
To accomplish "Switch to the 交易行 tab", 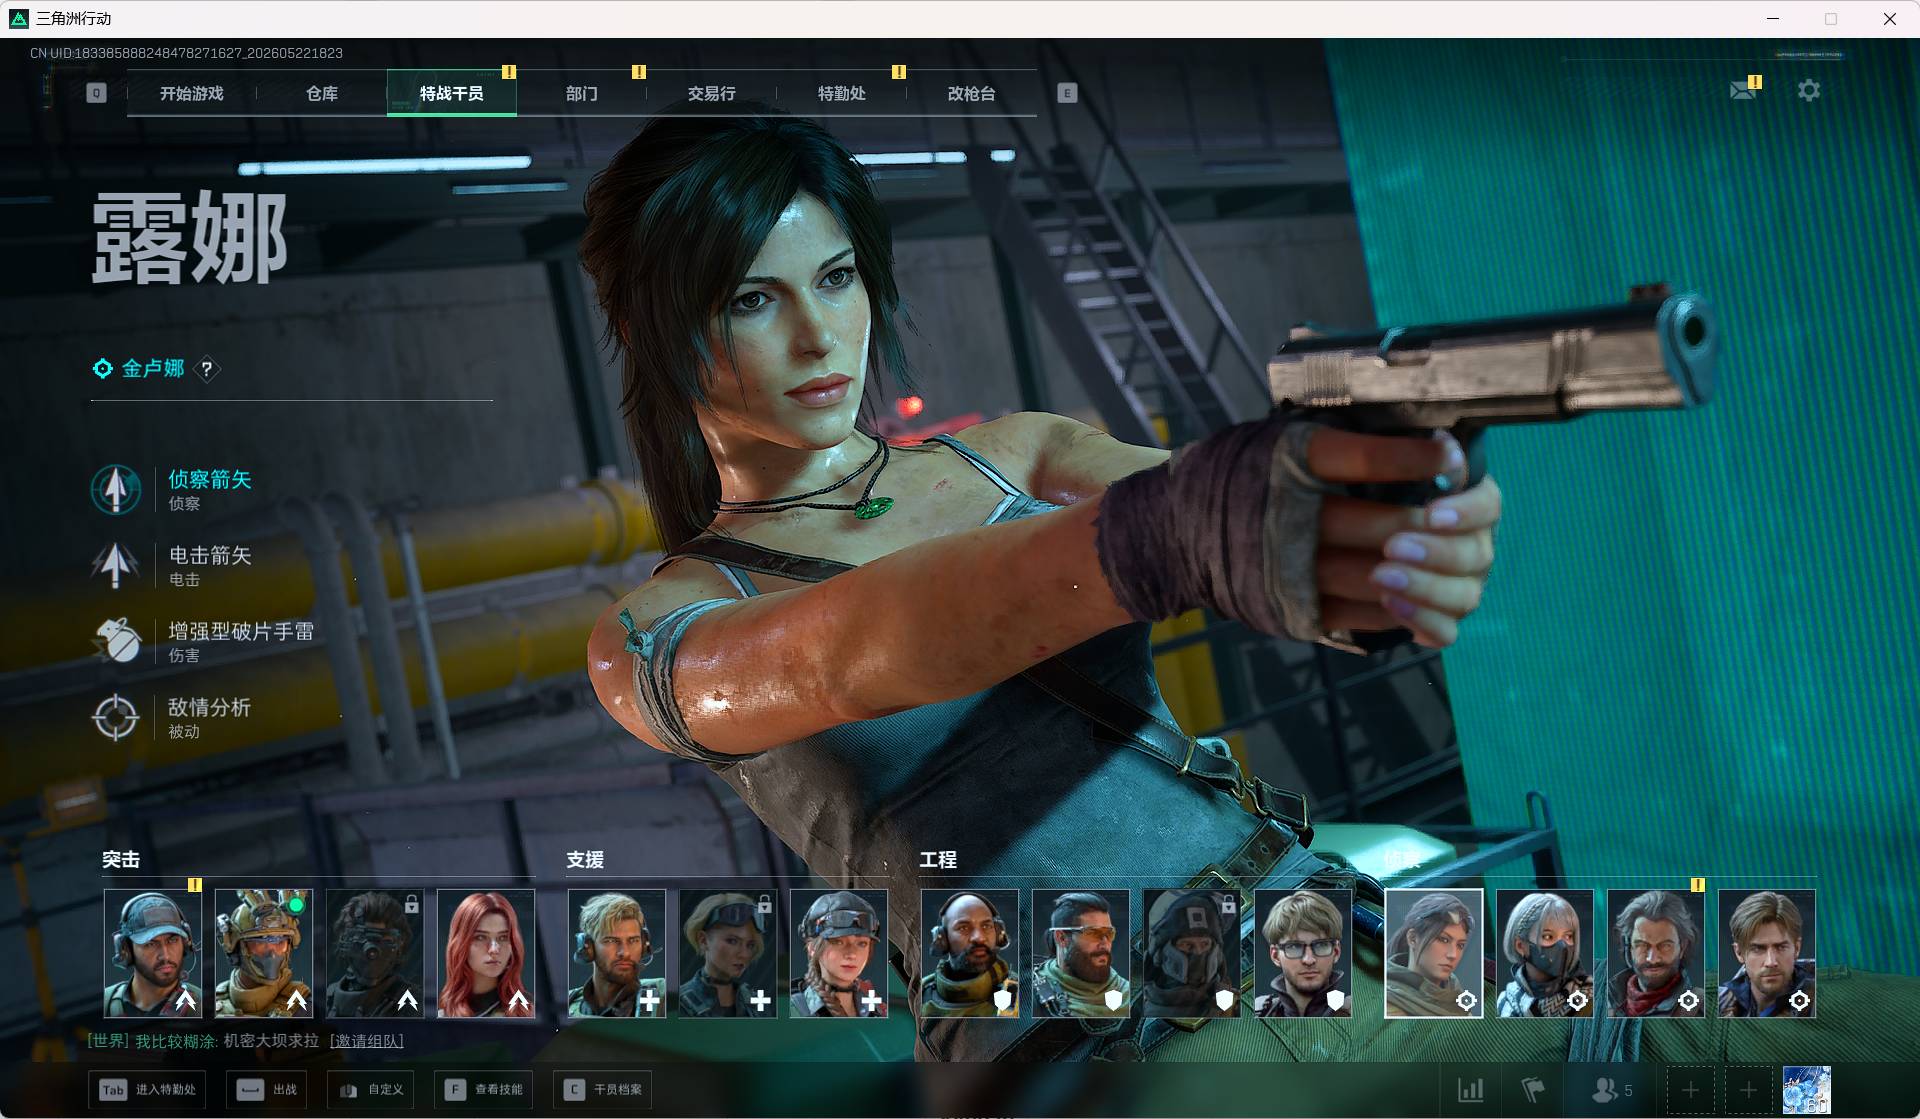I will [712, 93].
